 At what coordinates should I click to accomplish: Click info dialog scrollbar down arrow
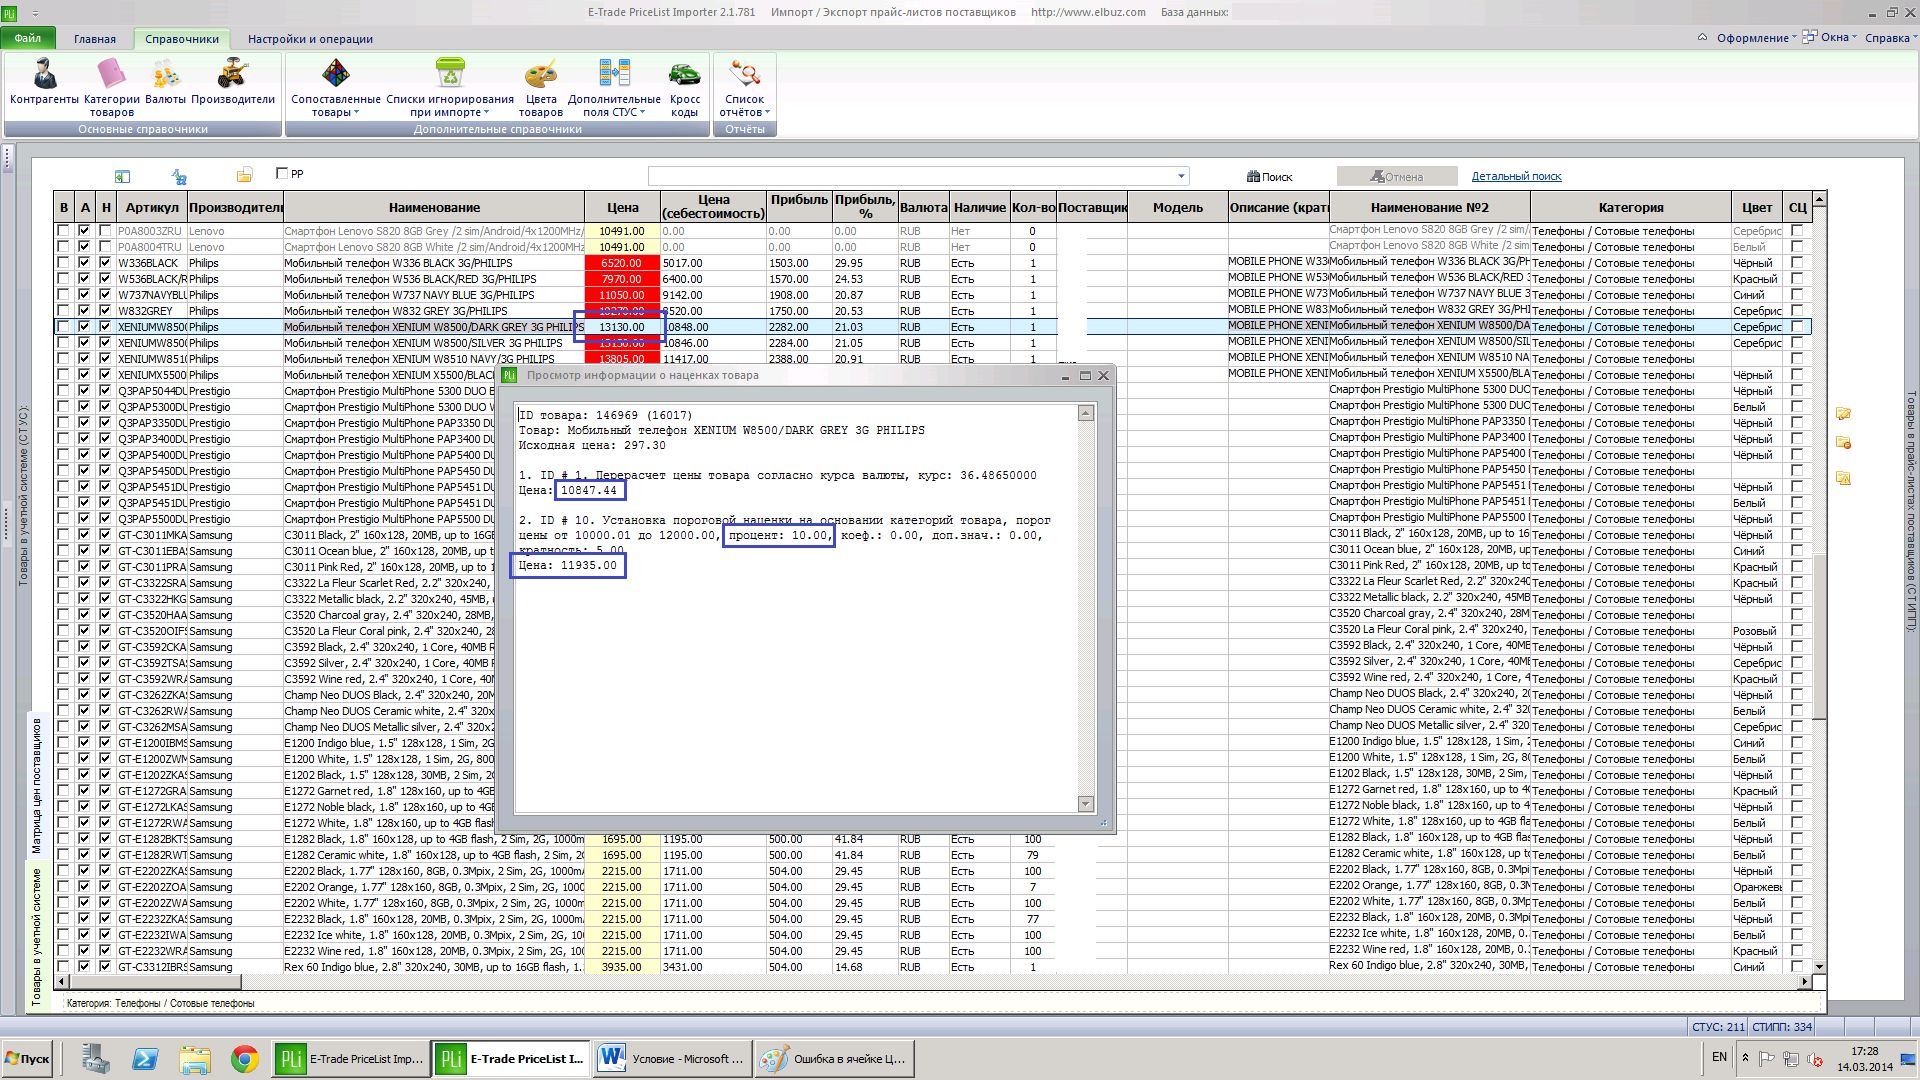pyautogui.click(x=1086, y=804)
